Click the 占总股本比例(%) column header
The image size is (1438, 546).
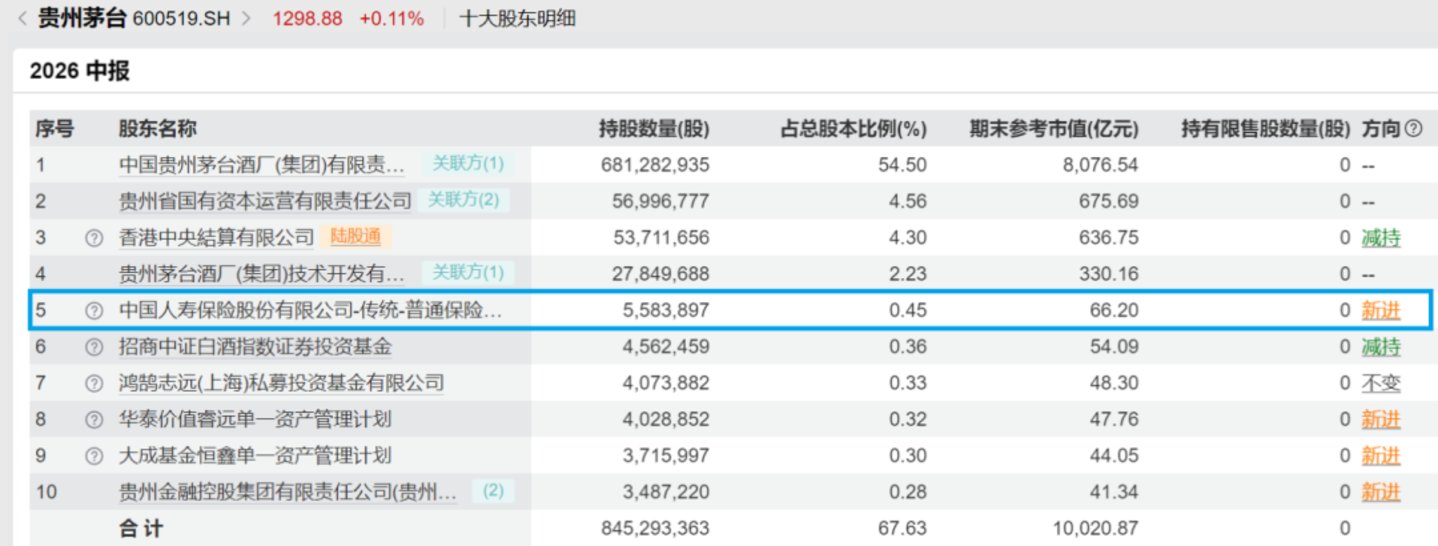click(854, 128)
